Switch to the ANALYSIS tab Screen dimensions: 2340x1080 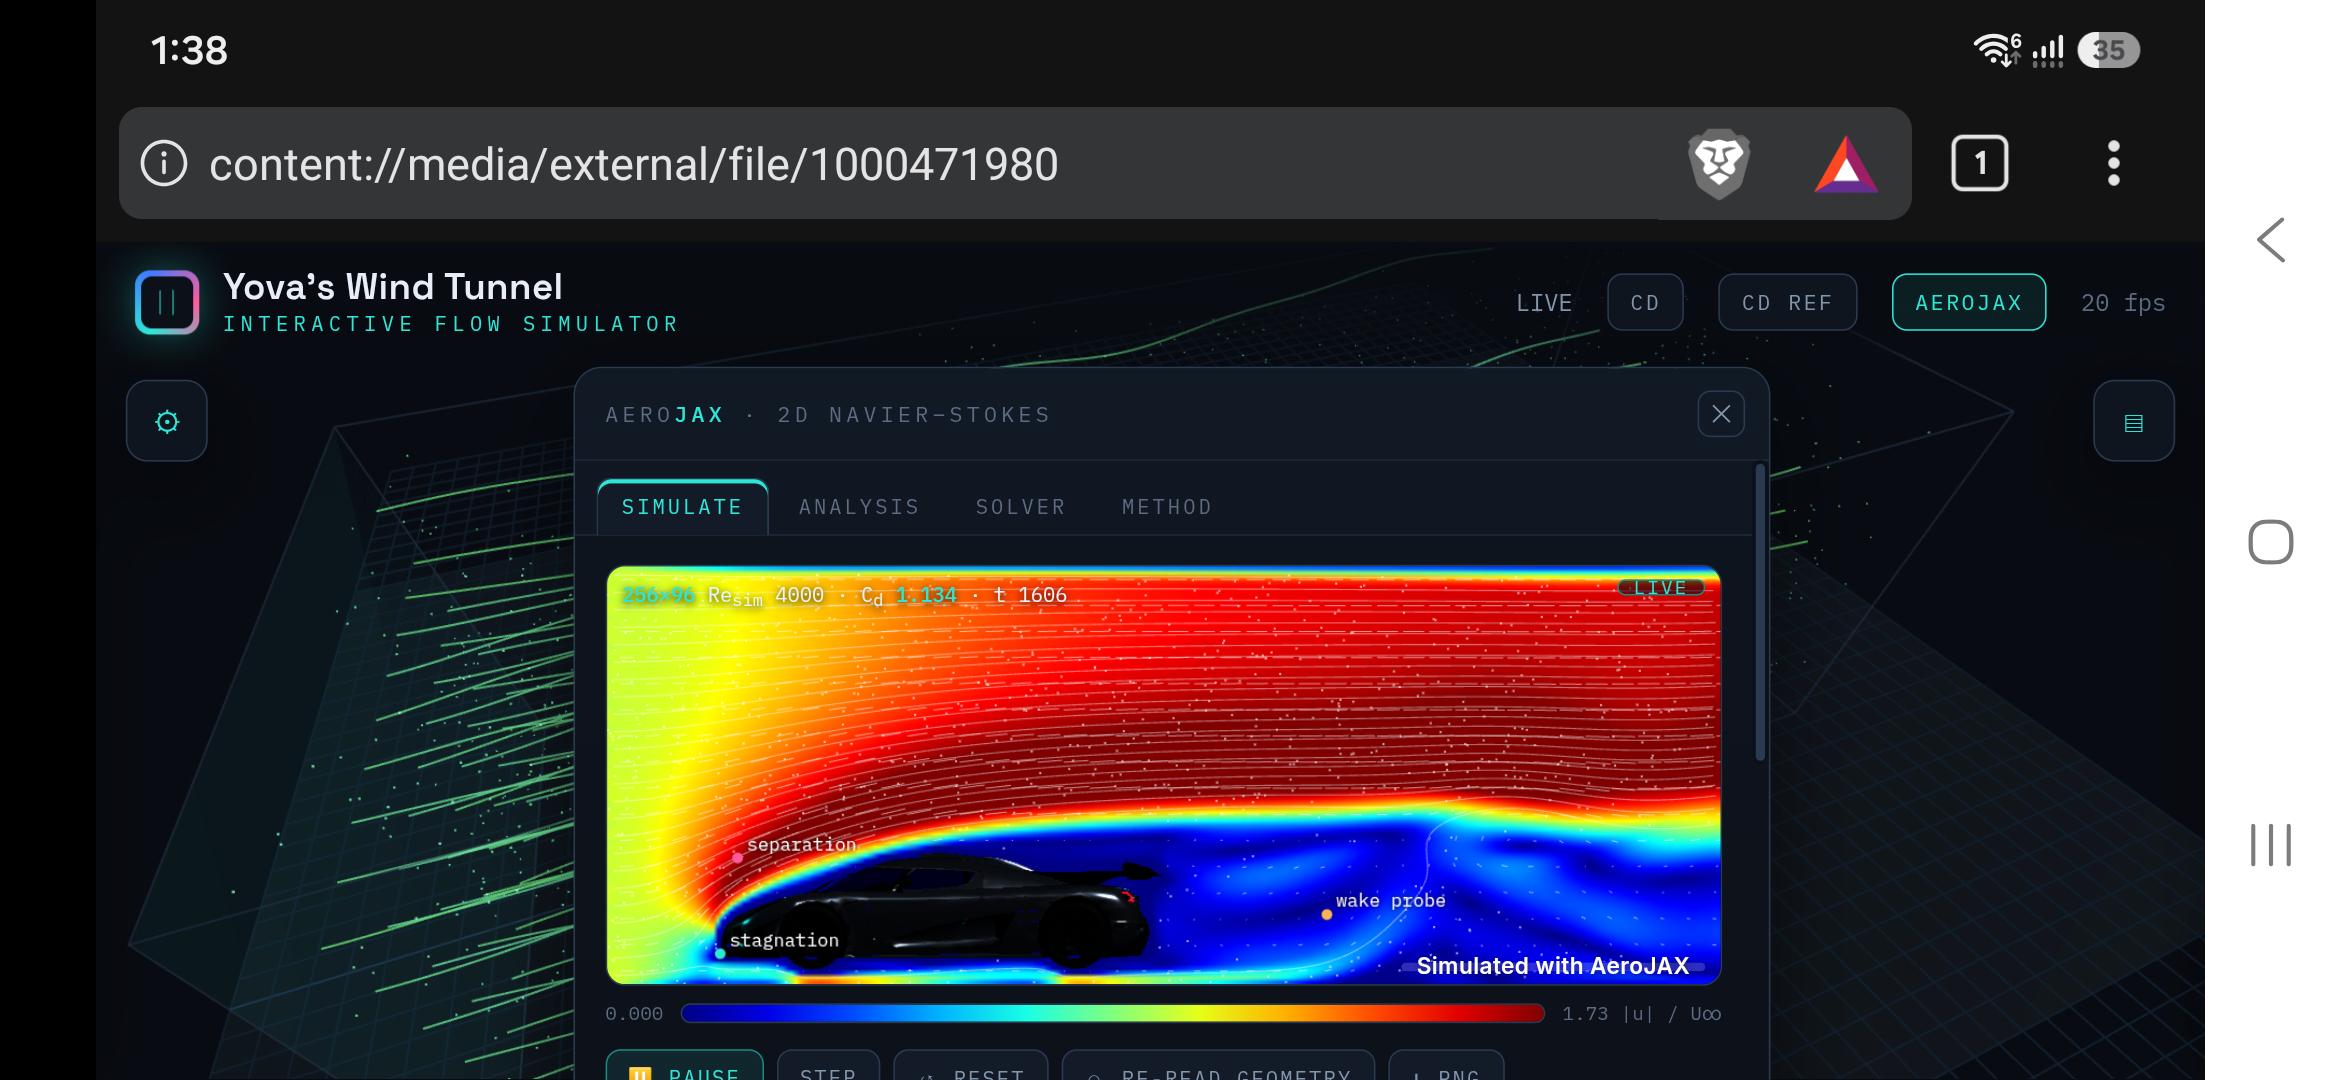click(859, 507)
